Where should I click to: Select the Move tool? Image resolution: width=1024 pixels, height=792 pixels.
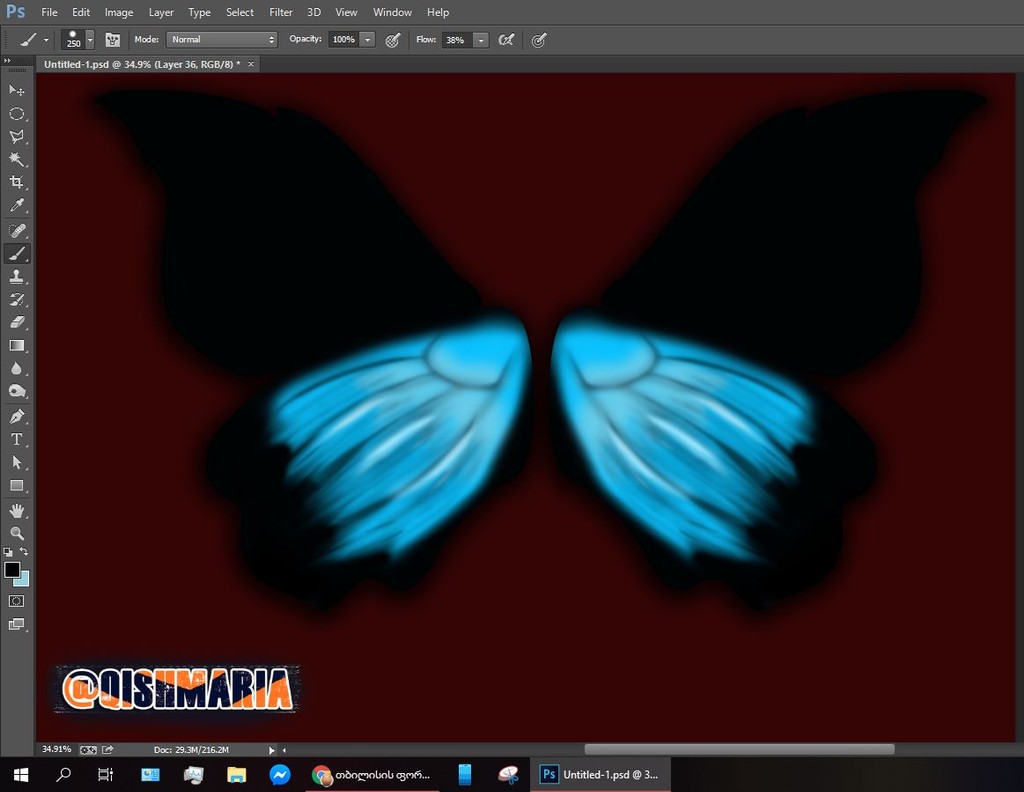(x=17, y=90)
